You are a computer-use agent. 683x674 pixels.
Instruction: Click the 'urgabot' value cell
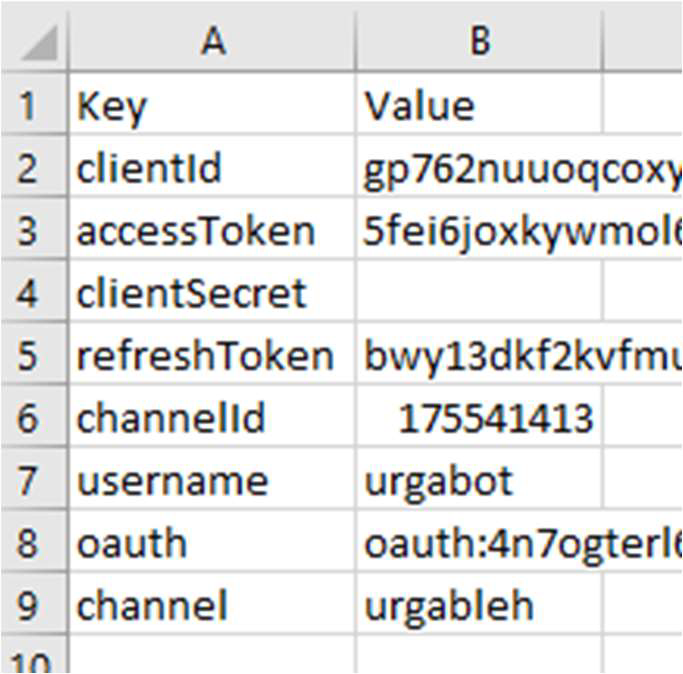pyautogui.click(x=480, y=481)
